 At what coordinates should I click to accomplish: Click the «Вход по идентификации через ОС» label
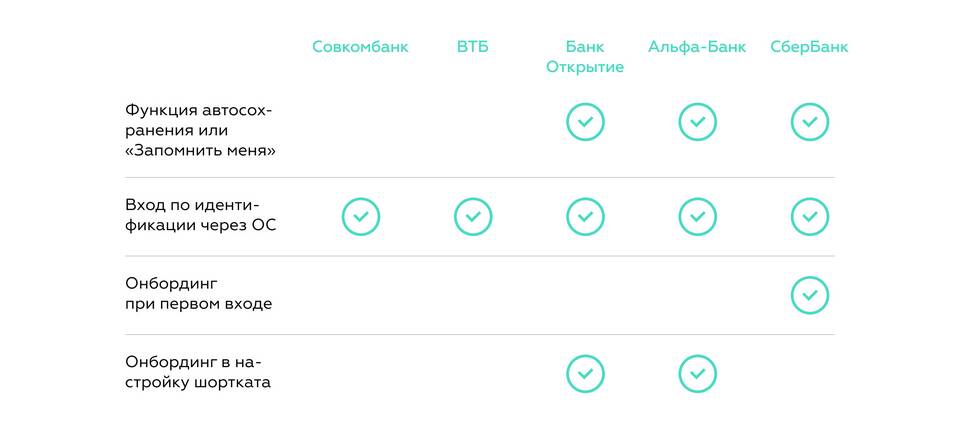[x=200, y=216]
